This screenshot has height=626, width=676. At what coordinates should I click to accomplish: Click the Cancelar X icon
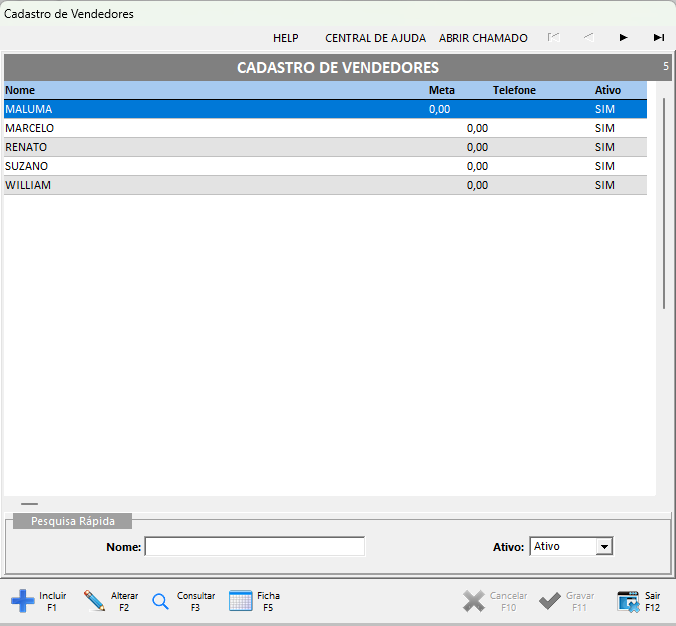tap(474, 601)
